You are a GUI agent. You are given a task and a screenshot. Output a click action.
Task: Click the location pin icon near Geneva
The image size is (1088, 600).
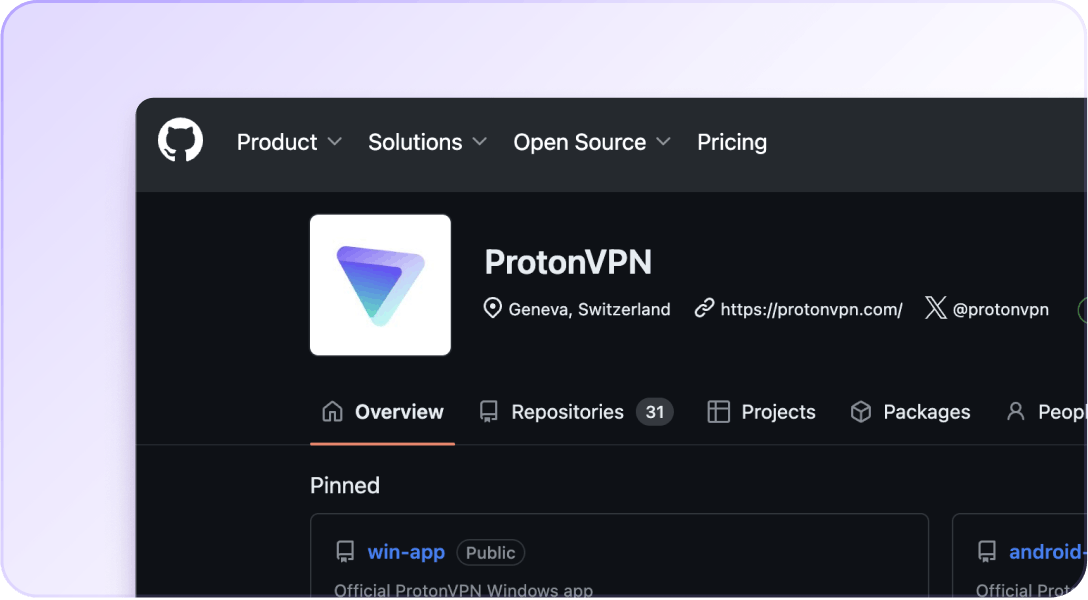(492, 308)
